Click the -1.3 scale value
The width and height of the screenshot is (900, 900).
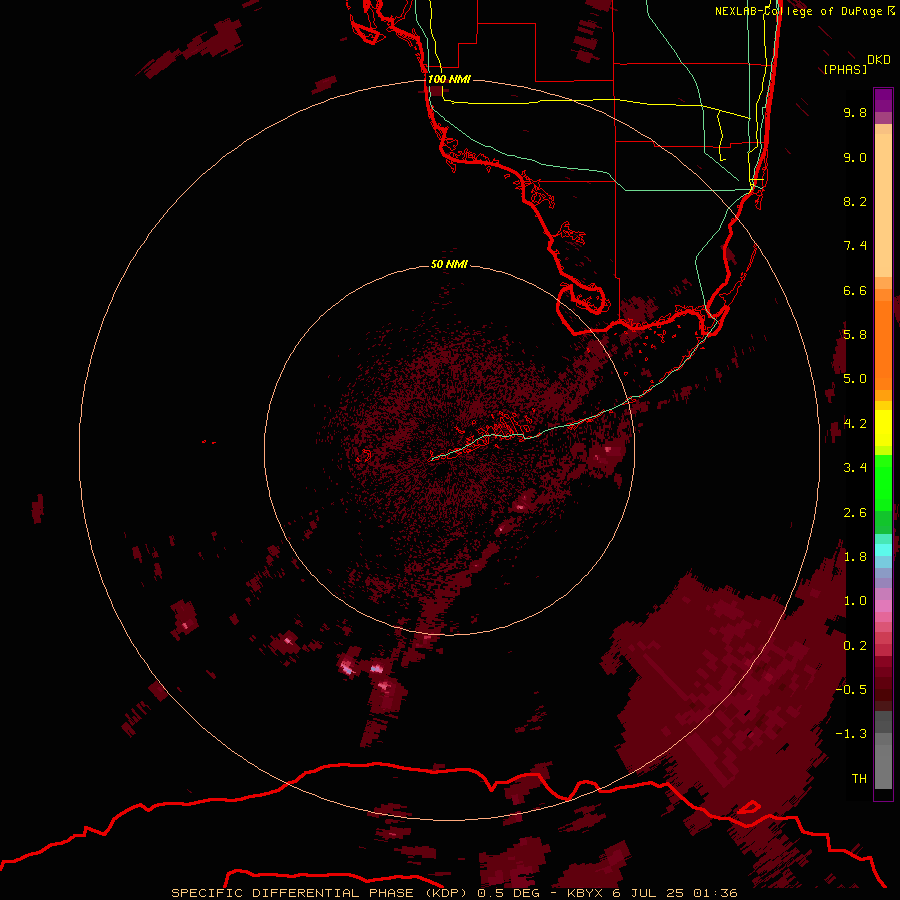click(x=851, y=734)
